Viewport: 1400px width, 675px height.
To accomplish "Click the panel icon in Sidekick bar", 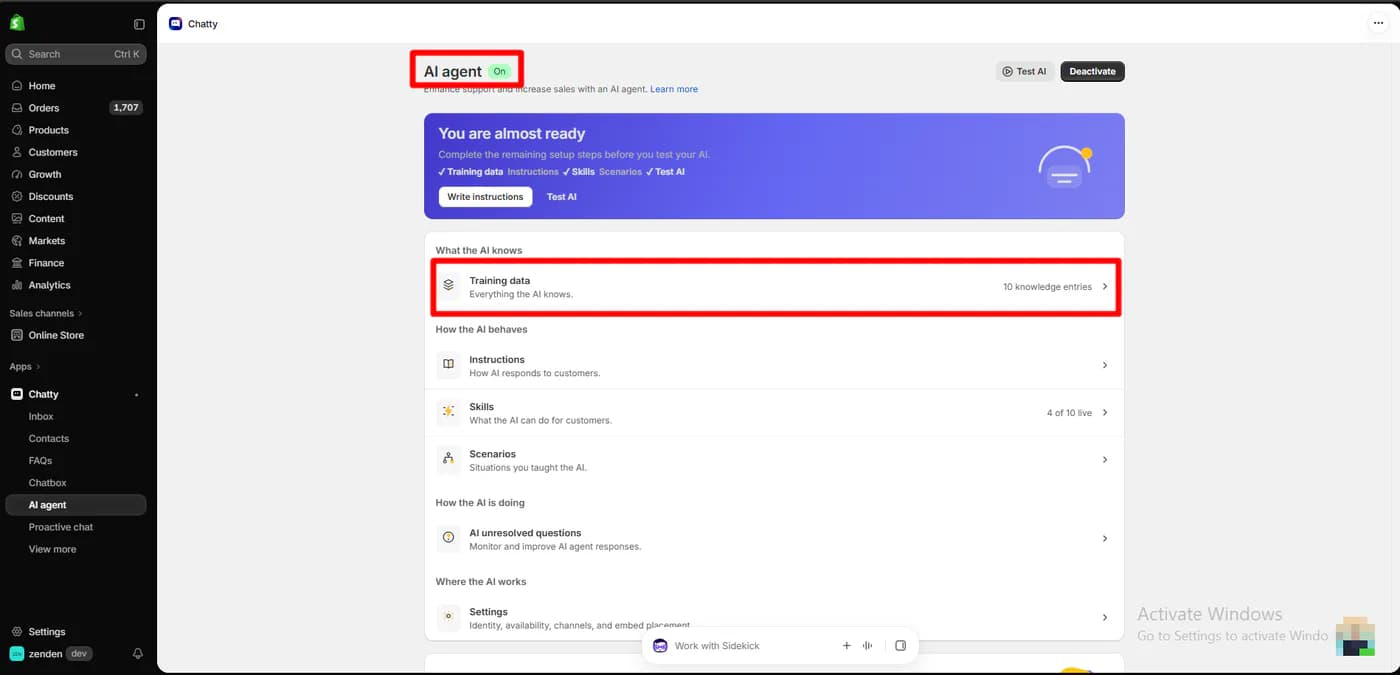I will click(900, 646).
